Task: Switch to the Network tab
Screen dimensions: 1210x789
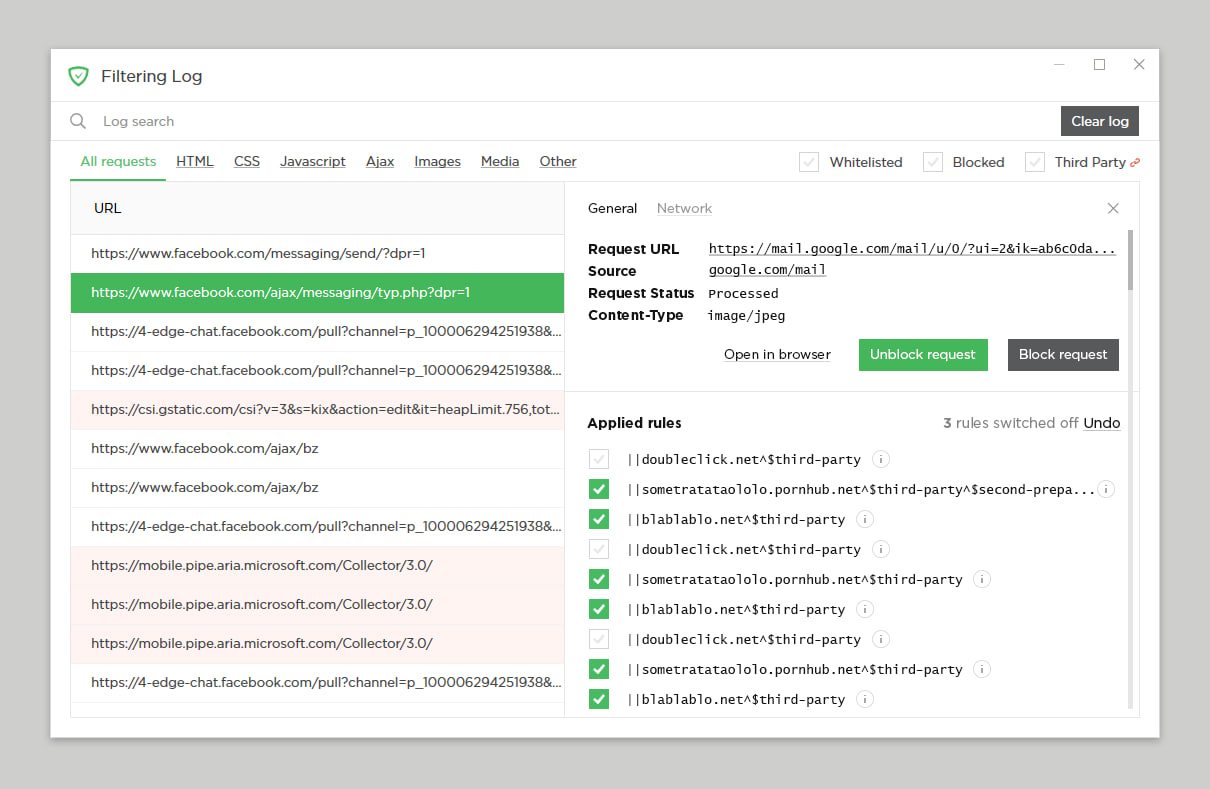Action: (684, 208)
